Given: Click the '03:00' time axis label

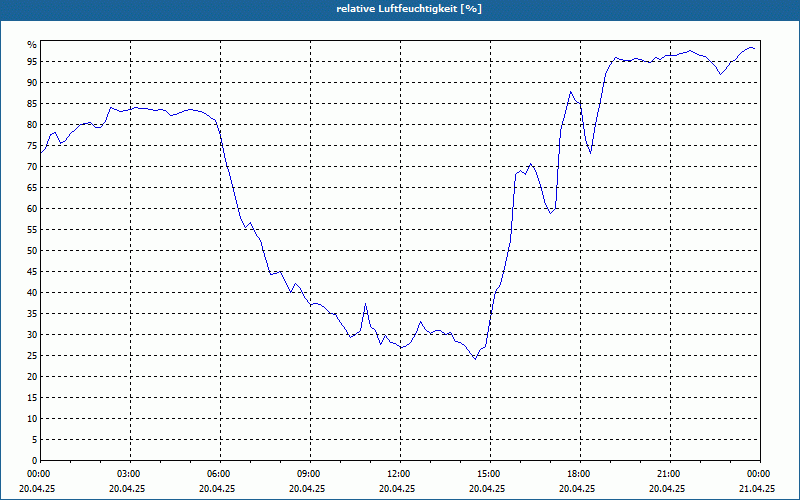Looking at the screenshot, I should click(x=127, y=474).
